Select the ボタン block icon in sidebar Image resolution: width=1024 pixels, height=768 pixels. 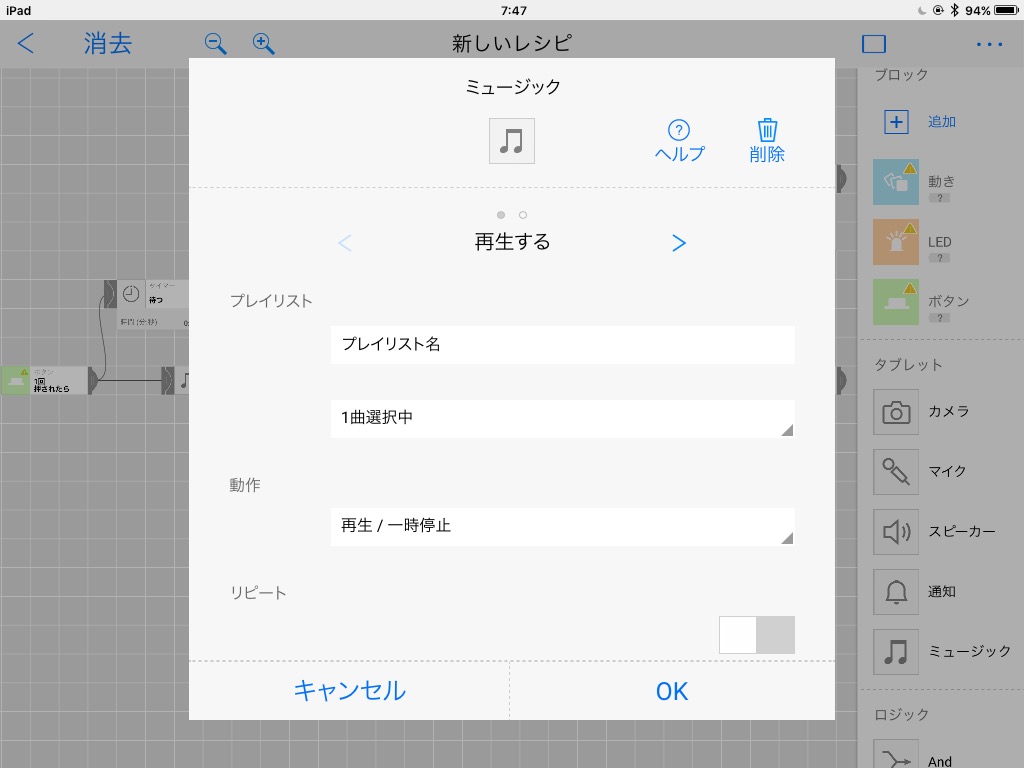pyautogui.click(x=896, y=302)
